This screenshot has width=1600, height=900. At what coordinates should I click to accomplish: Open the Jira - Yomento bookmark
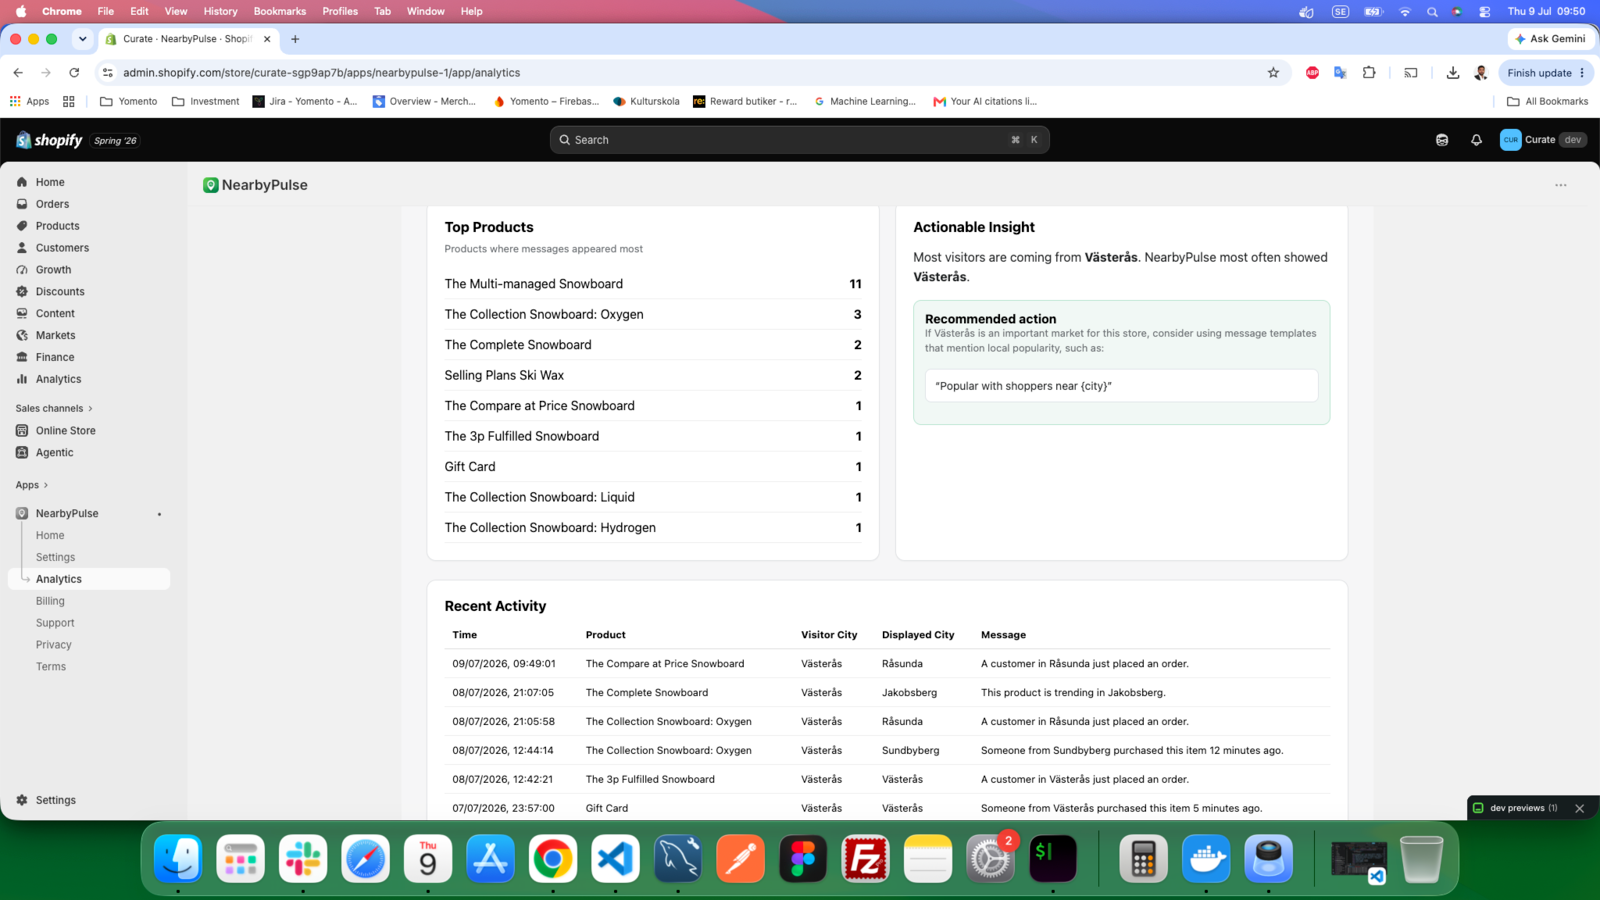pyautogui.click(x=305, y=101)
